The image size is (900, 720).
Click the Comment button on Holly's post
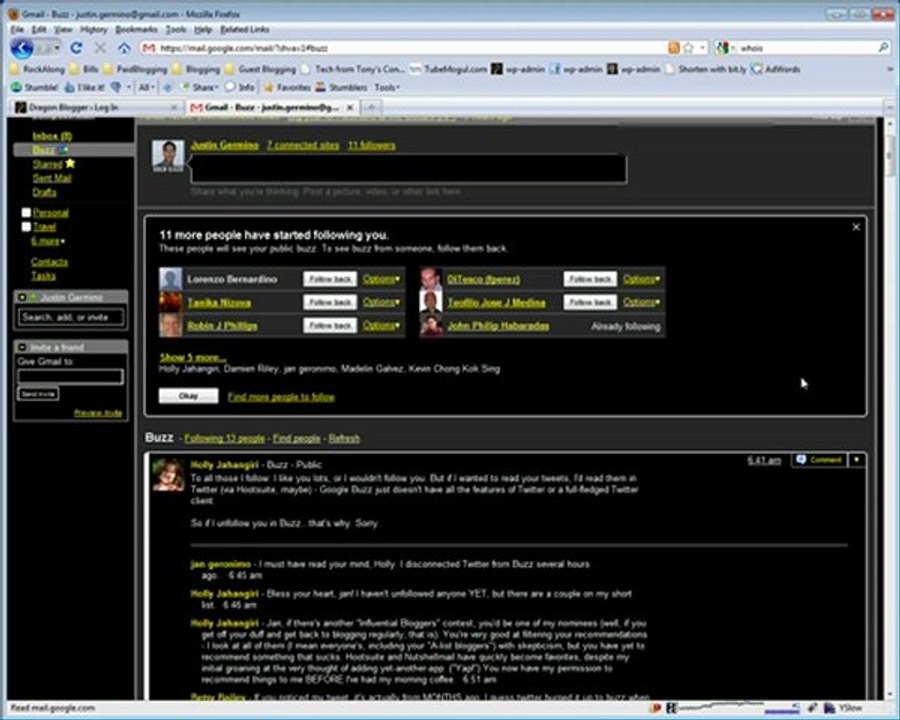click(820, 460)
